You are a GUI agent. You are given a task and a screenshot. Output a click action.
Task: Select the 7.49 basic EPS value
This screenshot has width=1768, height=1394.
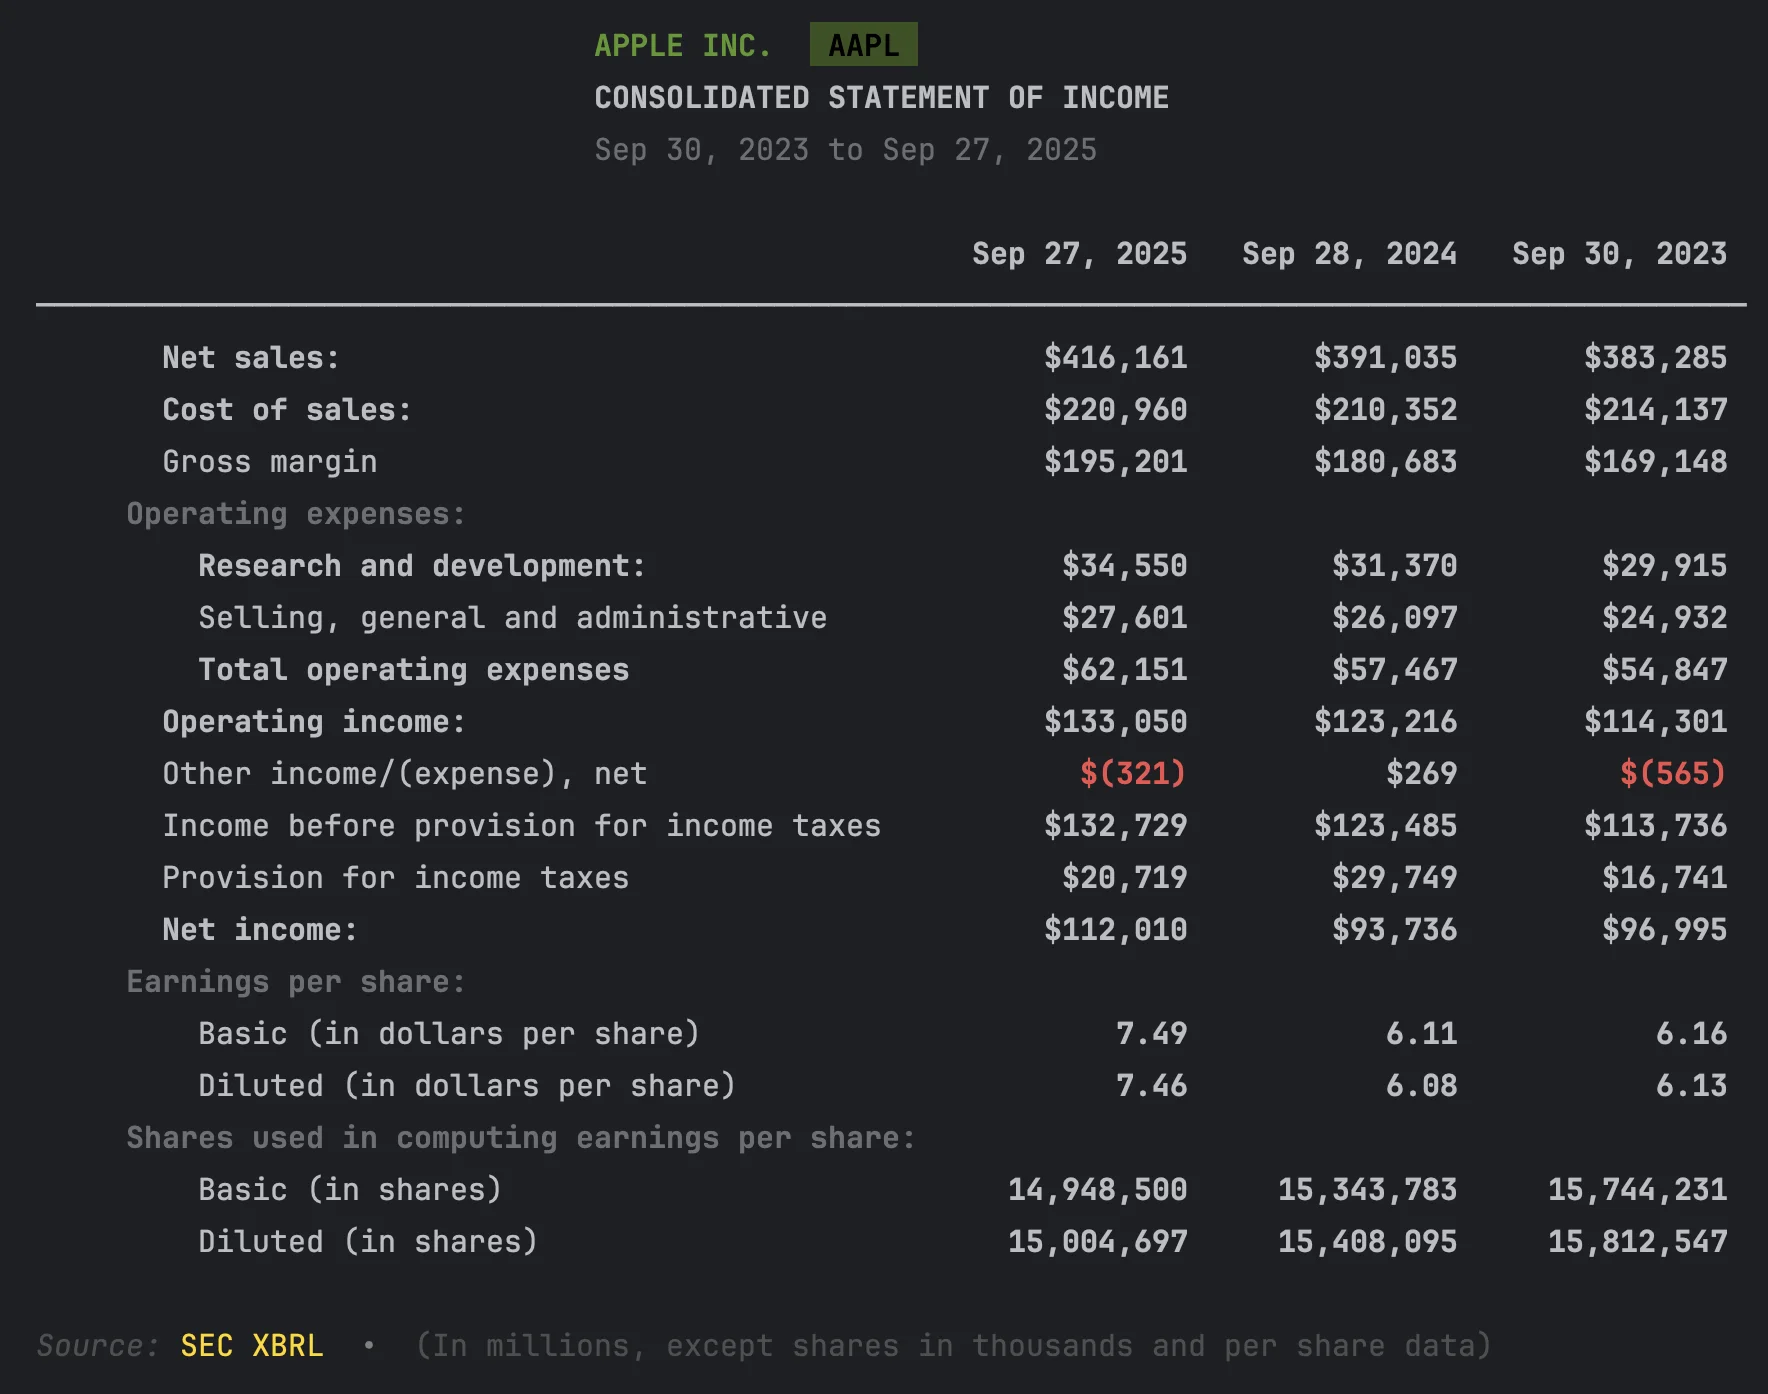pos(1151,1034)
